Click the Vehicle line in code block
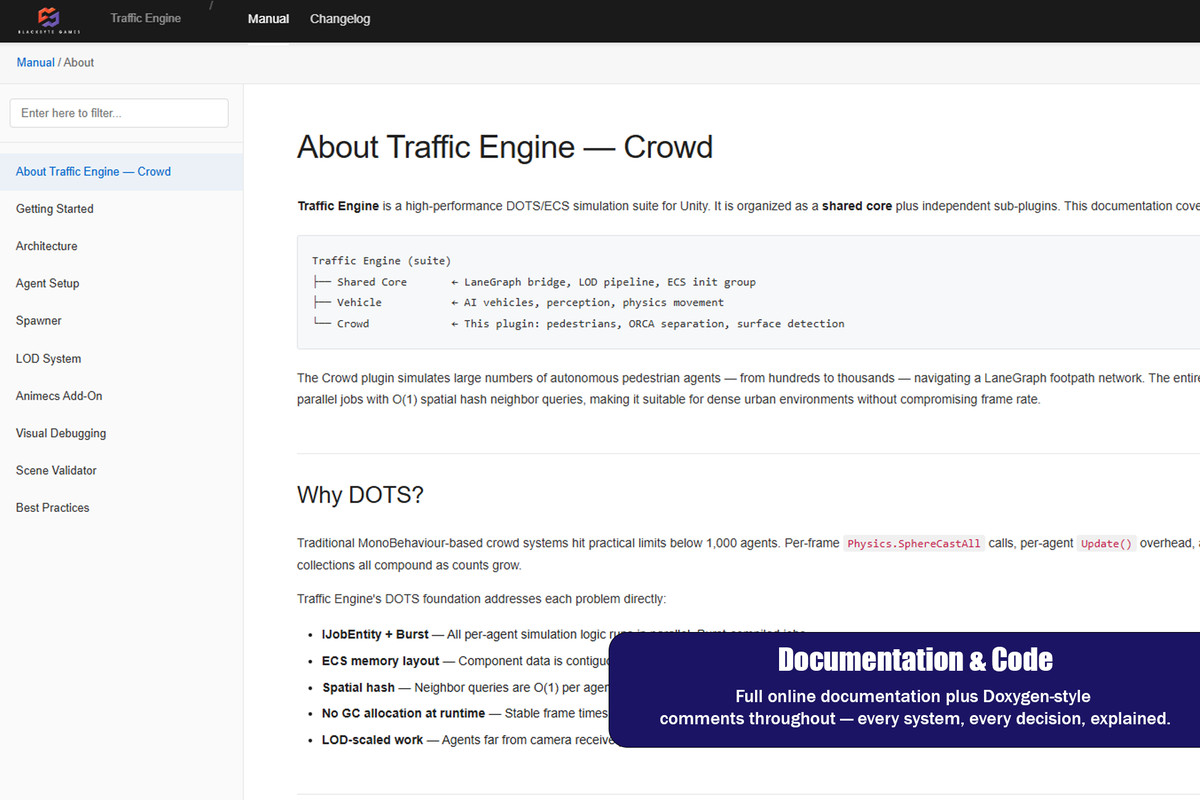This screenshot has height=800, width=1200. [x=518, y=302]
